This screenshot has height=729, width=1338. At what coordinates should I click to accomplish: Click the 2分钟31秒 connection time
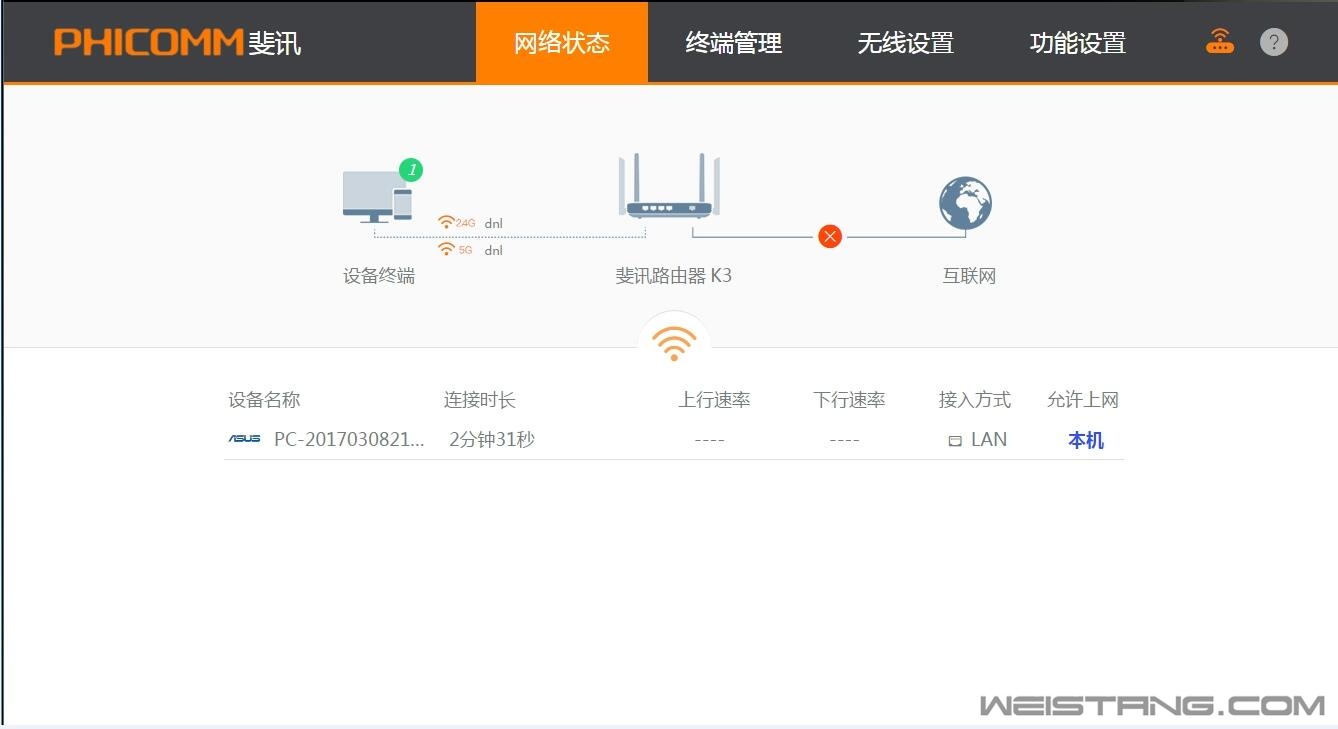tap(492, 439)
